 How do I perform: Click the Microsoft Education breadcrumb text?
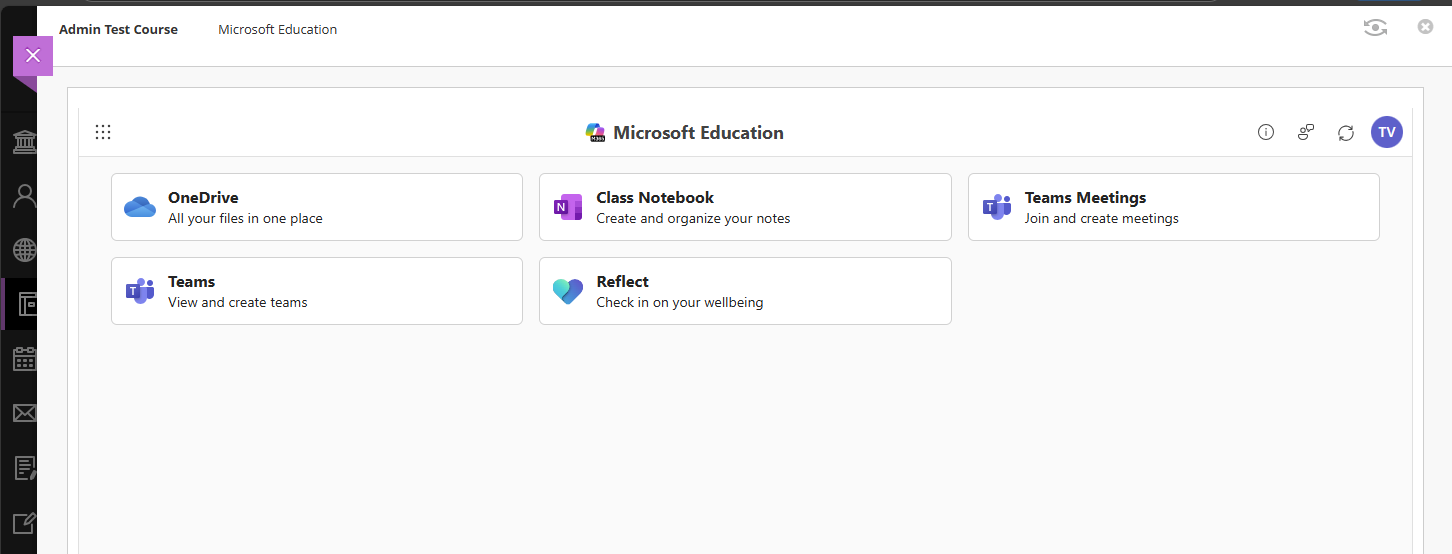point(277,29)
